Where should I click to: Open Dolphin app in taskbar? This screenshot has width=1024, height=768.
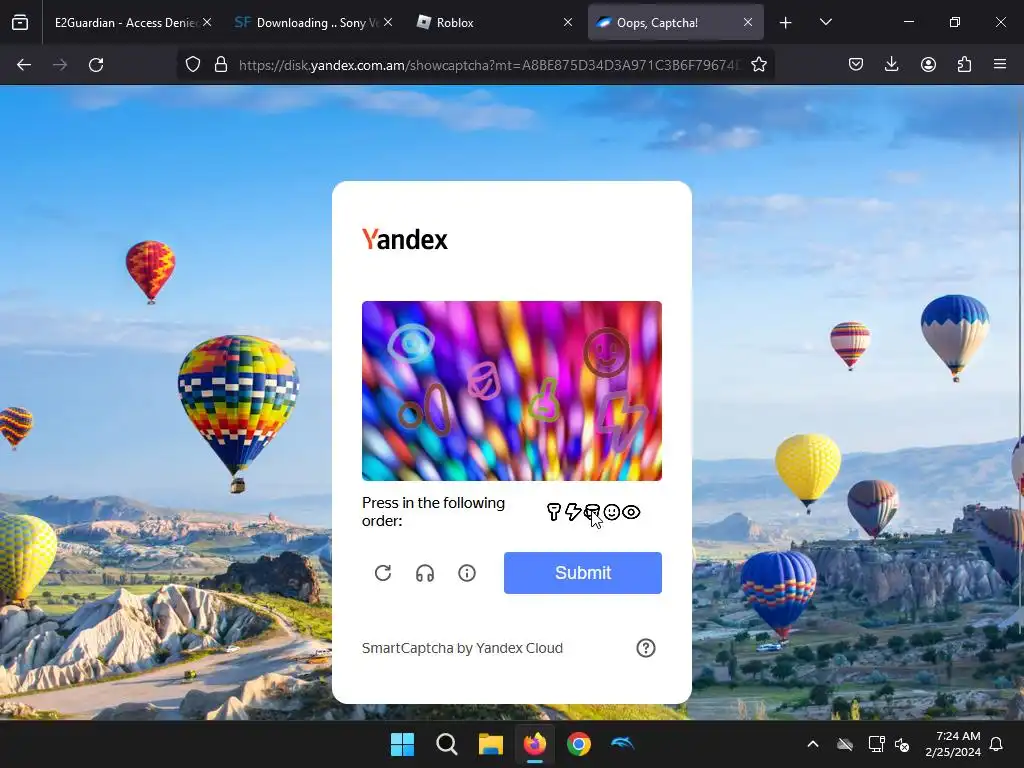click(623, 744)
